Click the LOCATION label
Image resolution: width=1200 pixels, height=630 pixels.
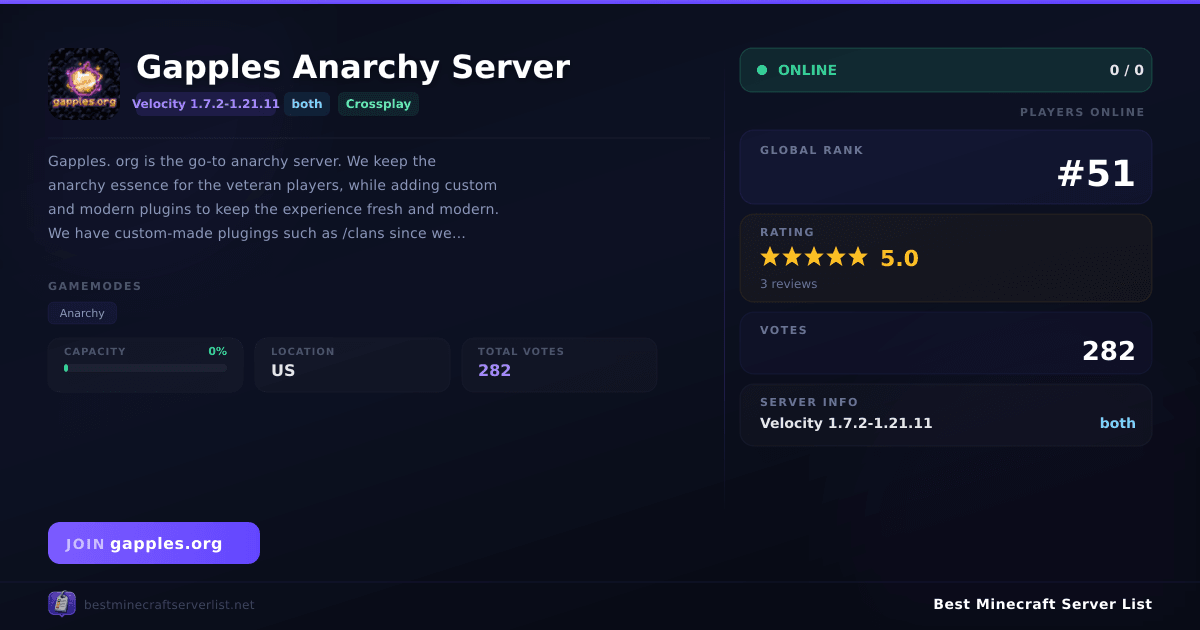(x=303, y=351)
